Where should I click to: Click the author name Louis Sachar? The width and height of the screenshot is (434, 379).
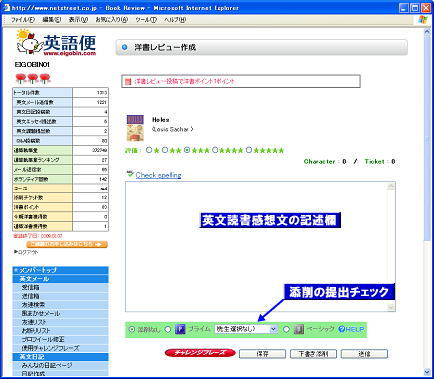(173, 129)
